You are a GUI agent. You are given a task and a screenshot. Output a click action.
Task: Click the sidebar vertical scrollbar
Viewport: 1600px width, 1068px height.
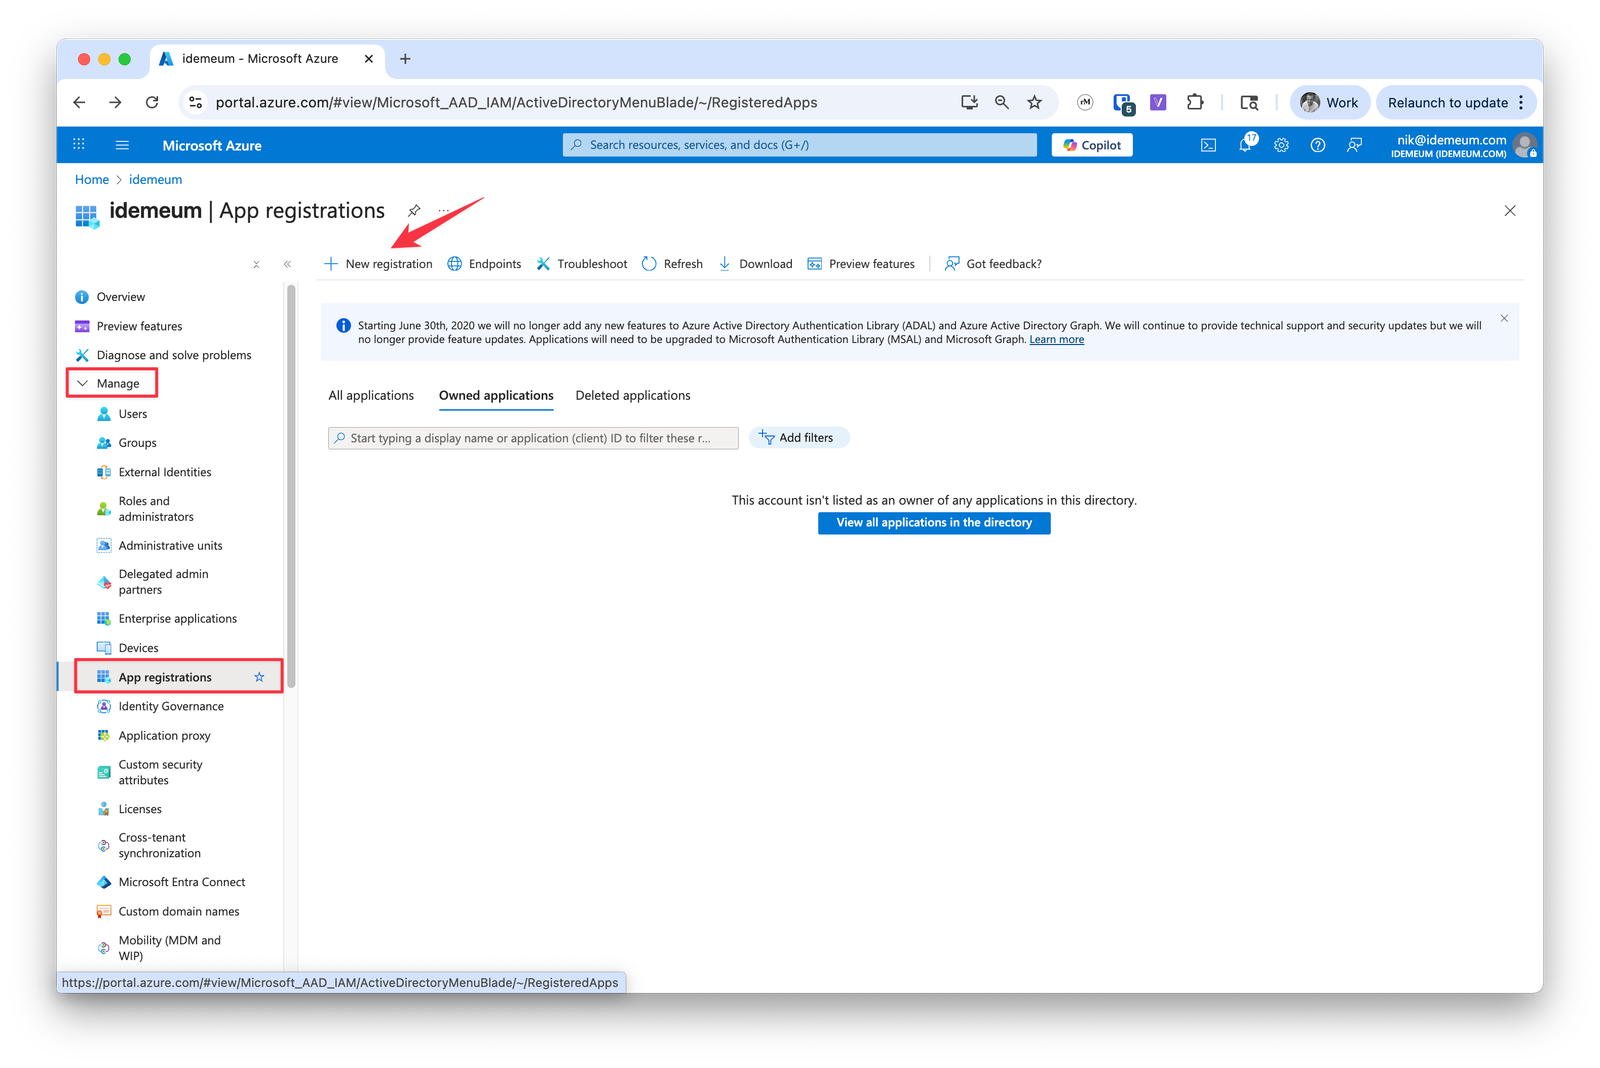pos(291,486)
